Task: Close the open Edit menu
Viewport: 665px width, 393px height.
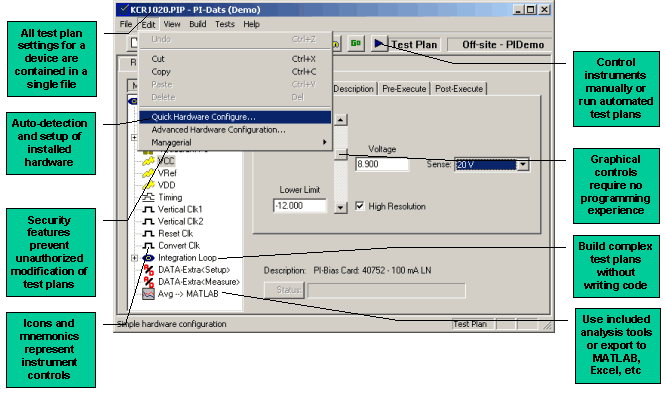Action: click(148, 24)
